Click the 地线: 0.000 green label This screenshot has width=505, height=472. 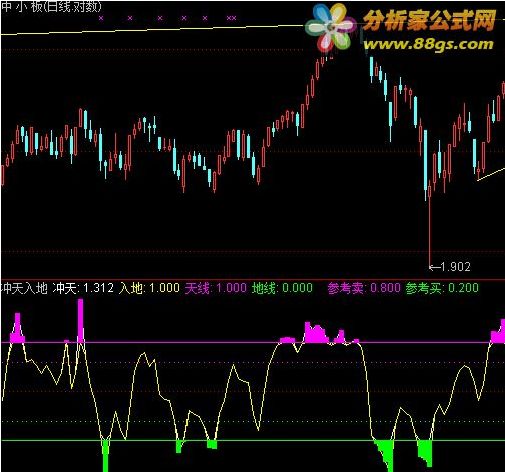pyautogui.click(x=282, y=288)
